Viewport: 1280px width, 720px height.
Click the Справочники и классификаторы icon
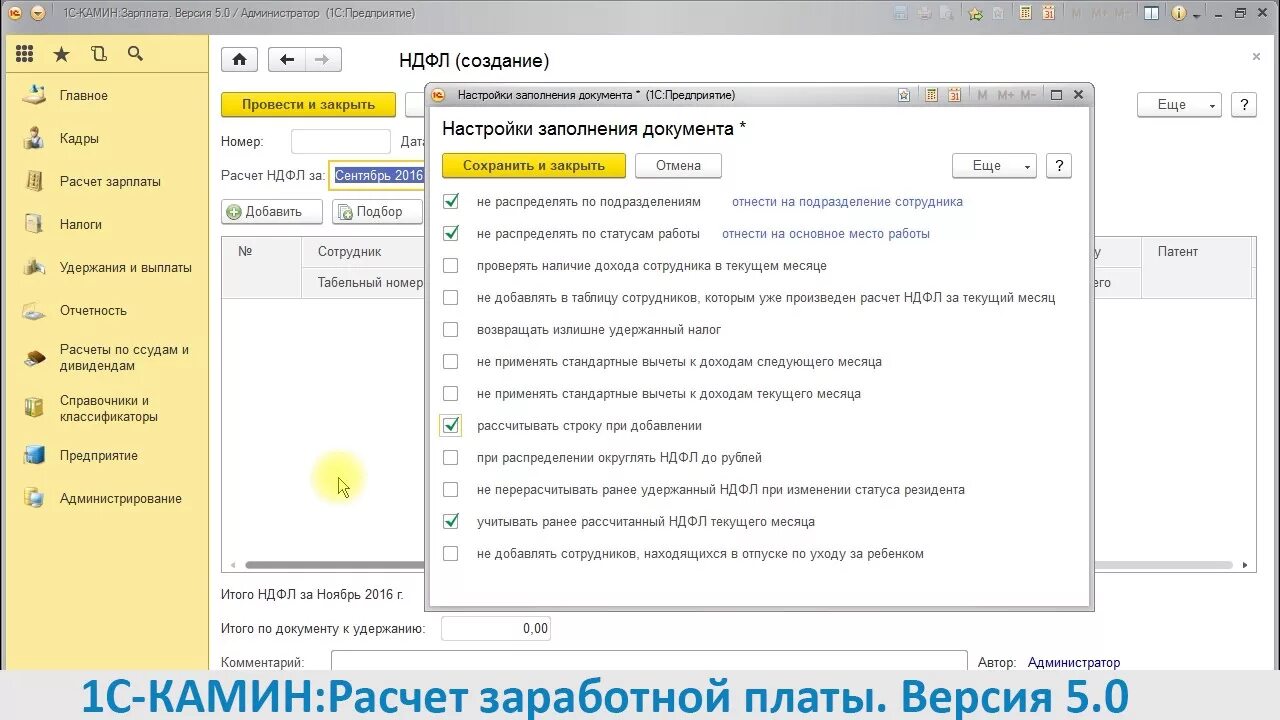coord(35,408)
